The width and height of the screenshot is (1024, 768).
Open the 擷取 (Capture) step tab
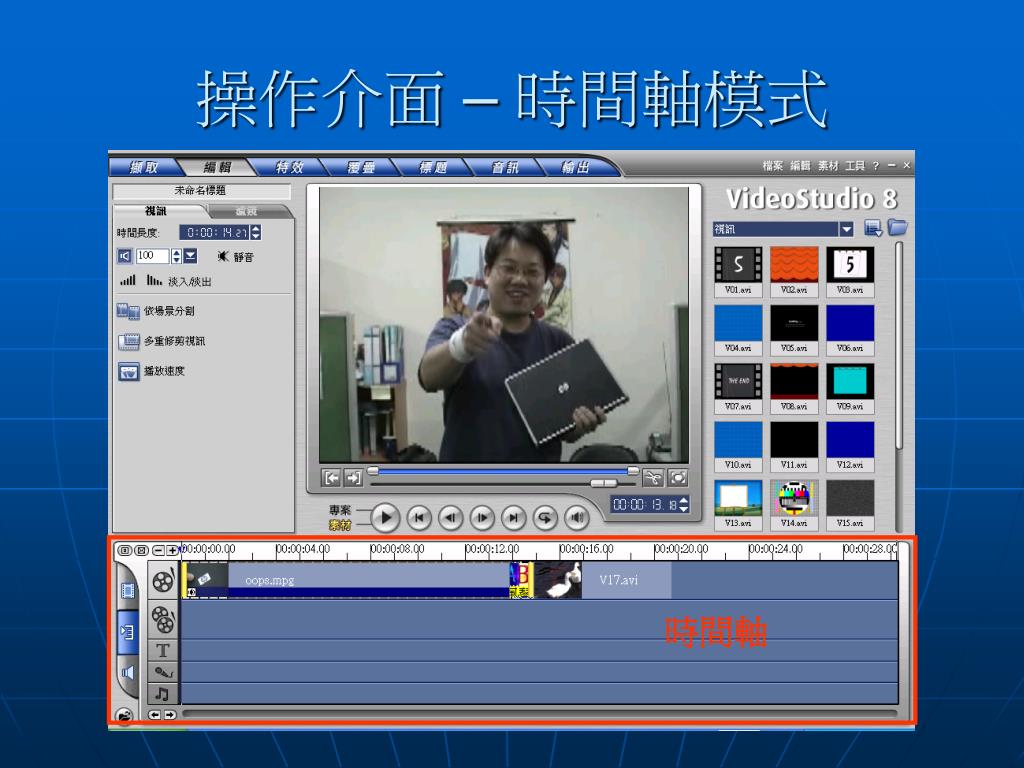pos(144,167)
